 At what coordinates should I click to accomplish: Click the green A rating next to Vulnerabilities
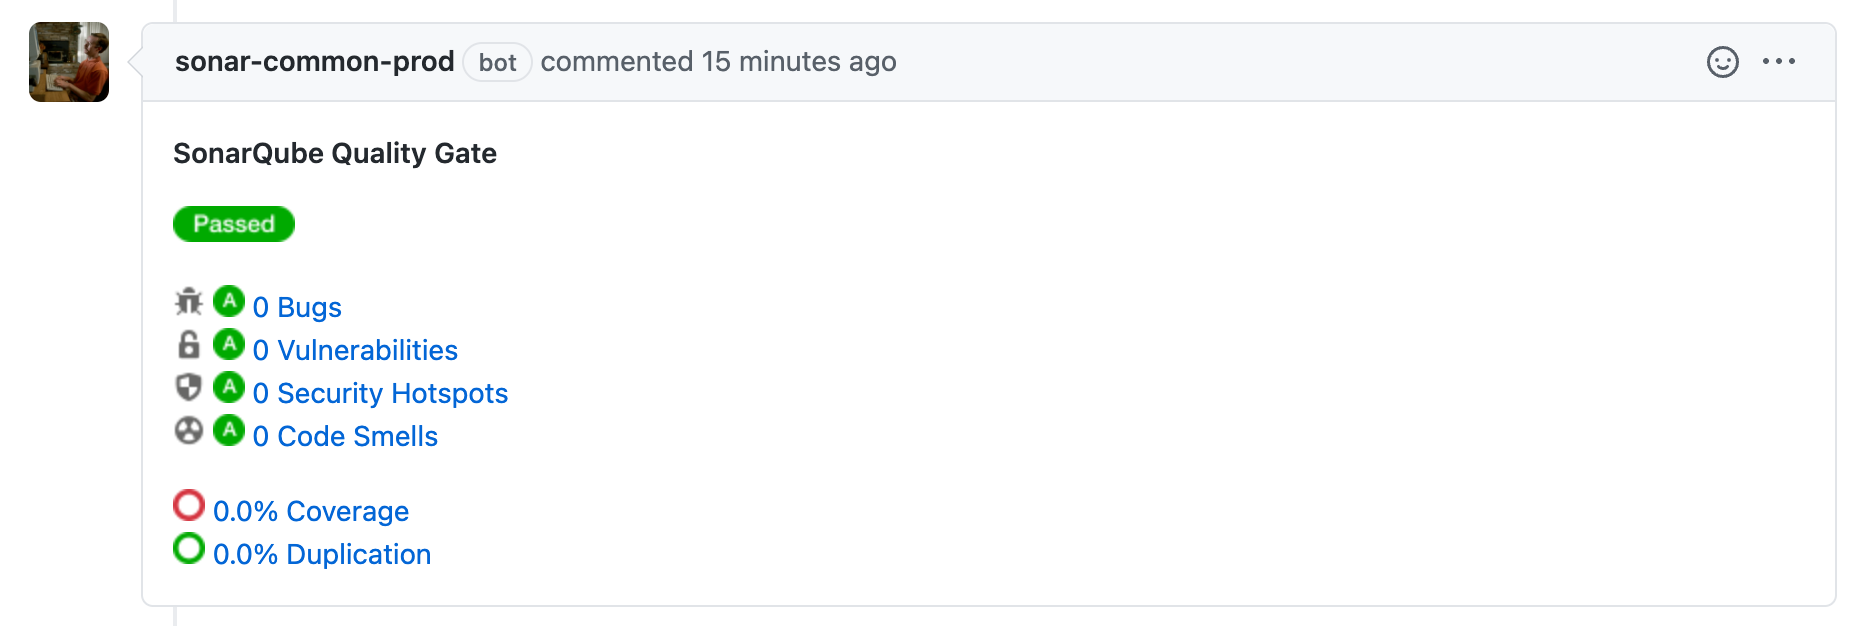point(229,344)
